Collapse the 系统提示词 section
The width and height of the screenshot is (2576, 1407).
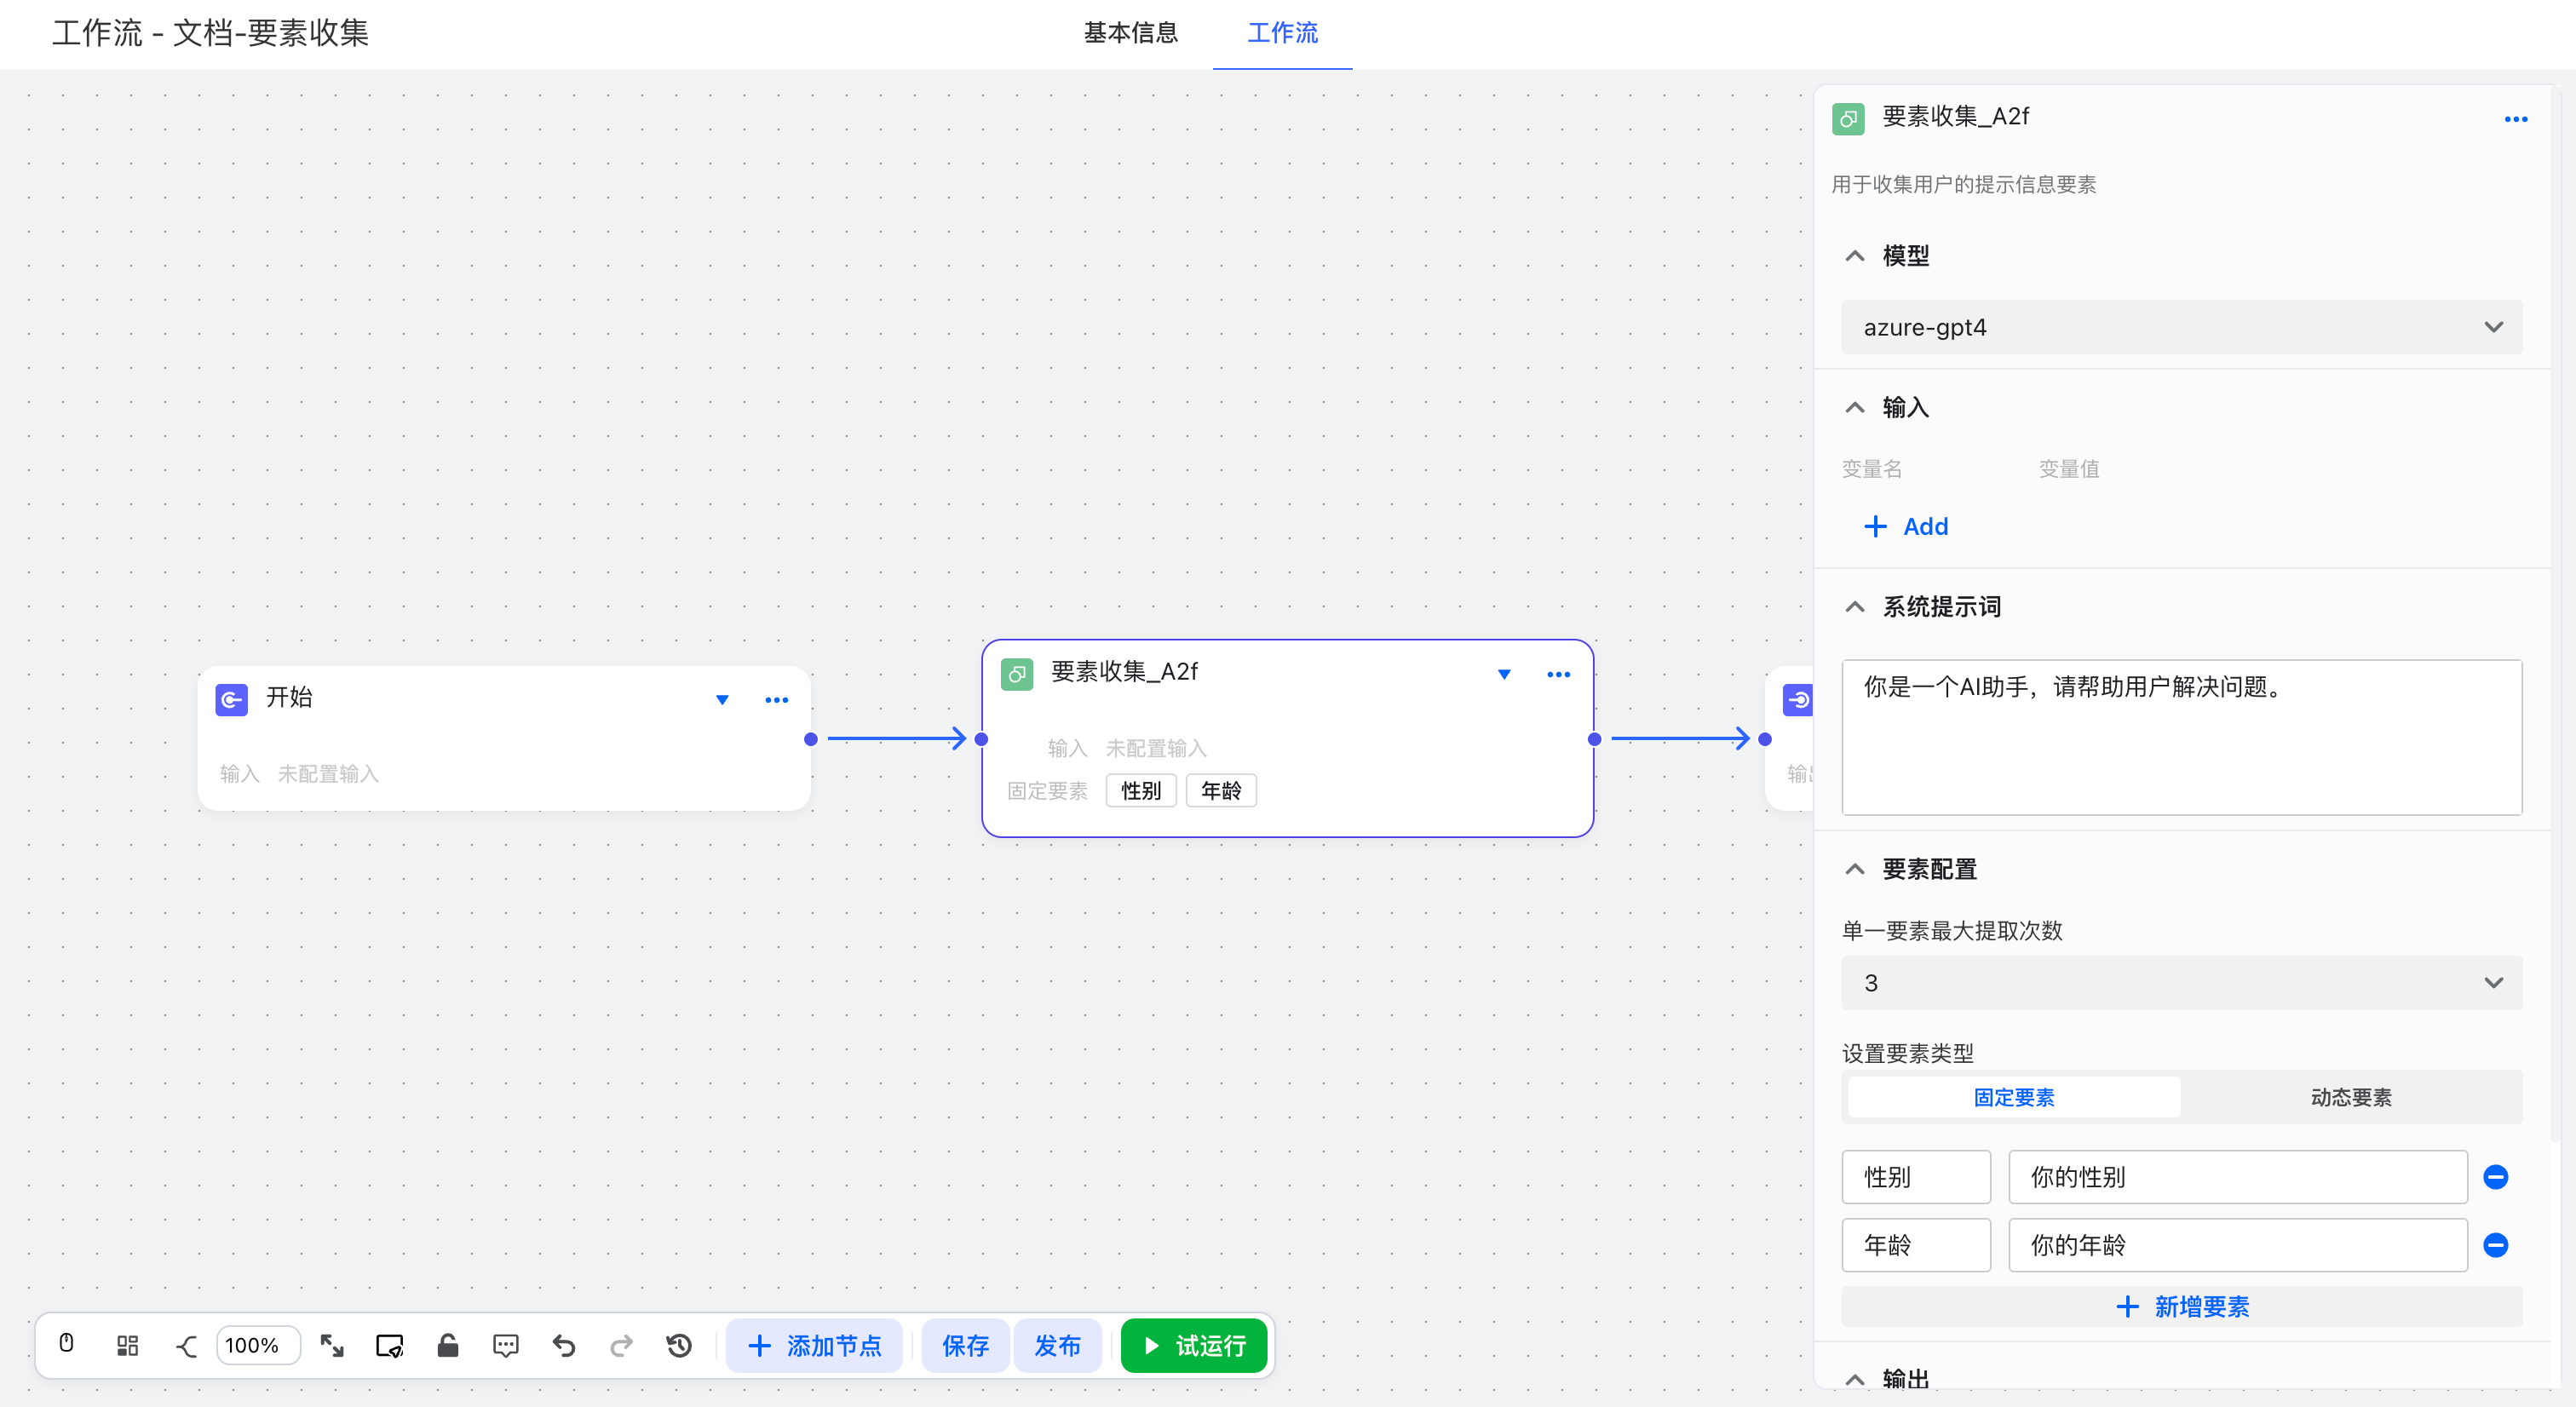click(x=1855, y=606)
